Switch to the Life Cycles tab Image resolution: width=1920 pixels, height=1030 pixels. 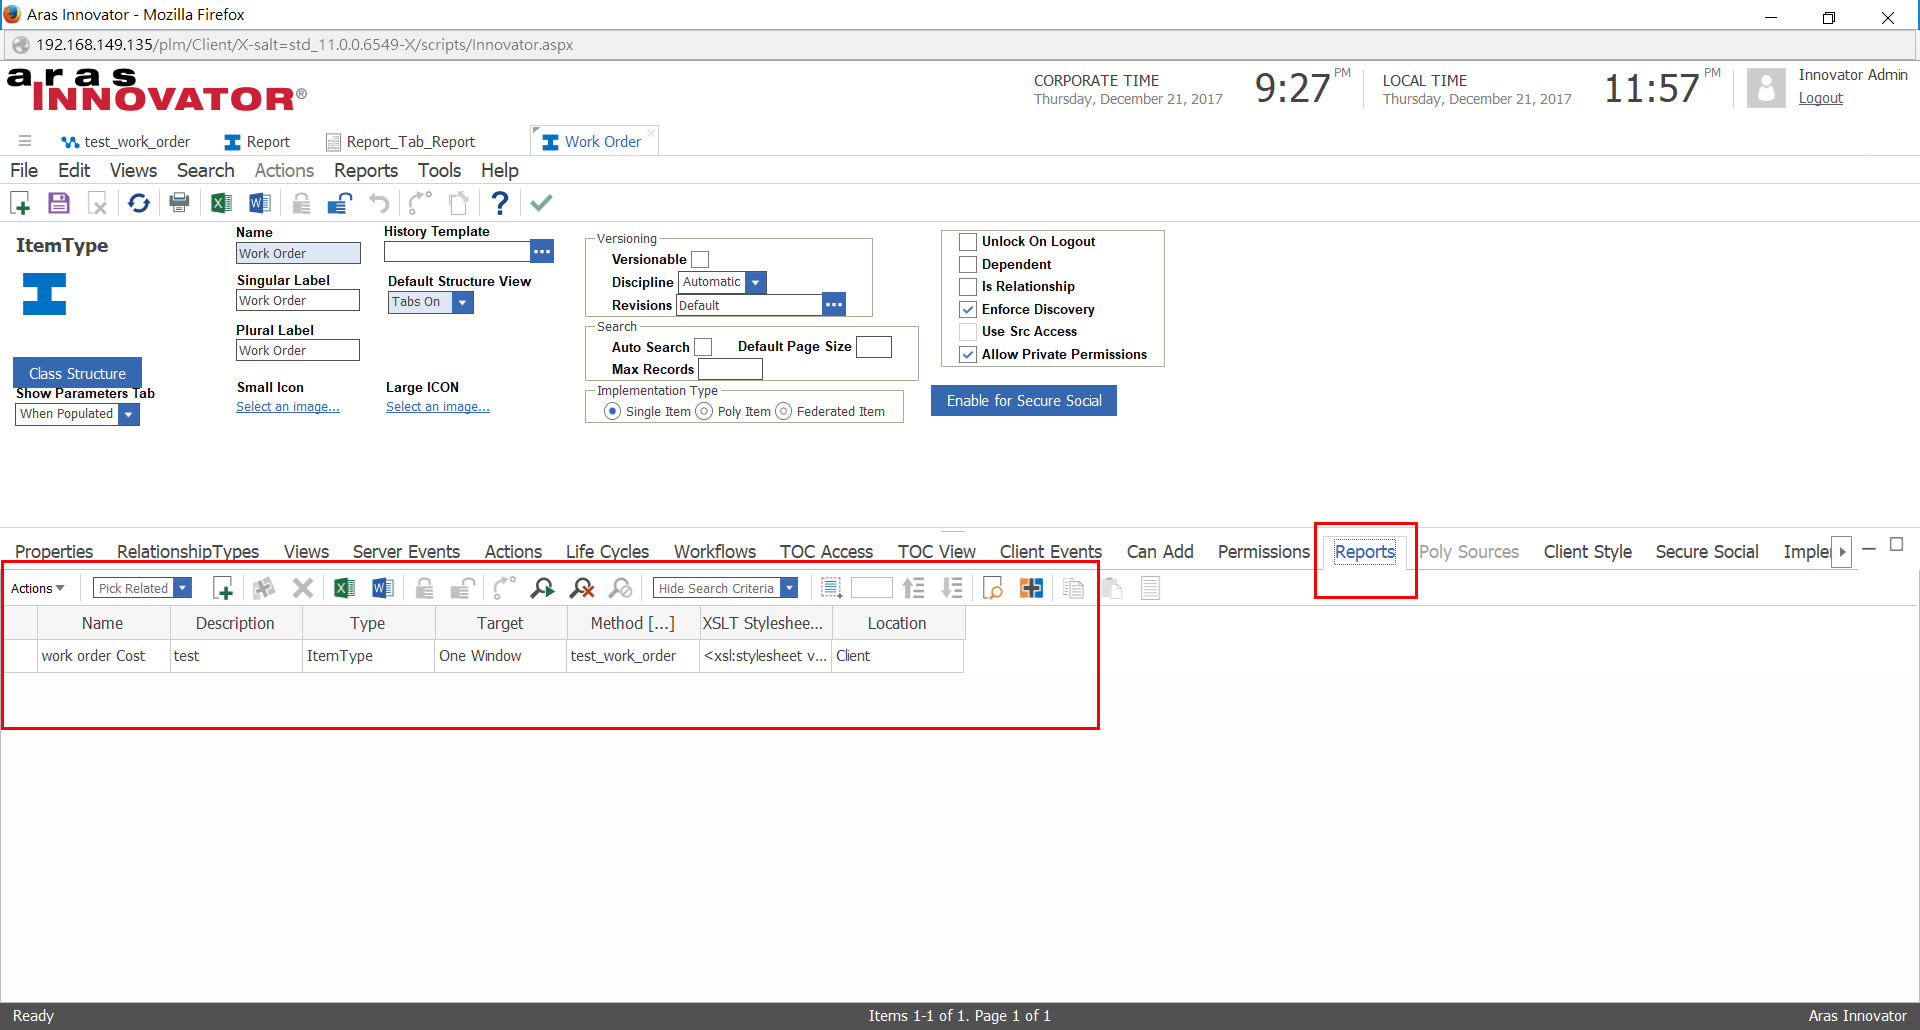[x=607, y=552]
